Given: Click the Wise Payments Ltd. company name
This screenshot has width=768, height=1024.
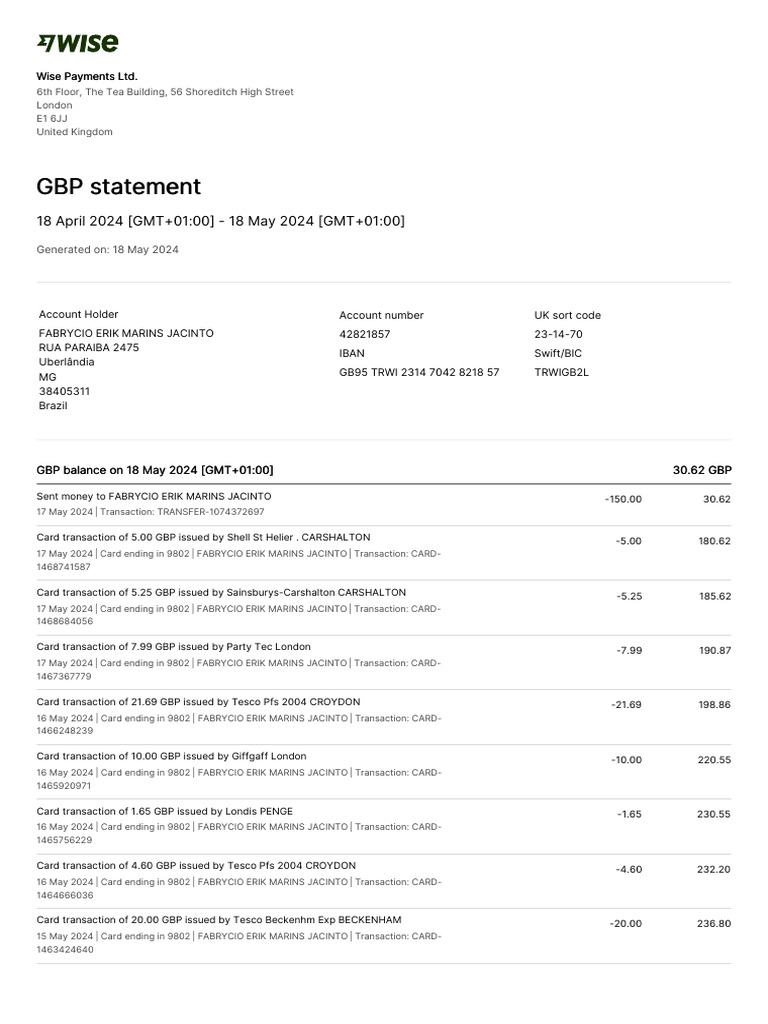Looking at the screenshot, I should 87,76.
